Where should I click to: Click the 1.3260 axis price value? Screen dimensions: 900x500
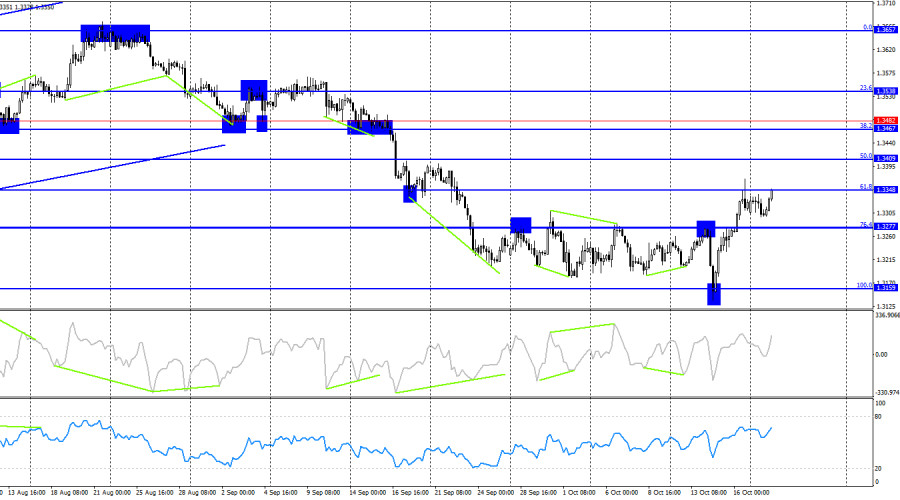886,236
